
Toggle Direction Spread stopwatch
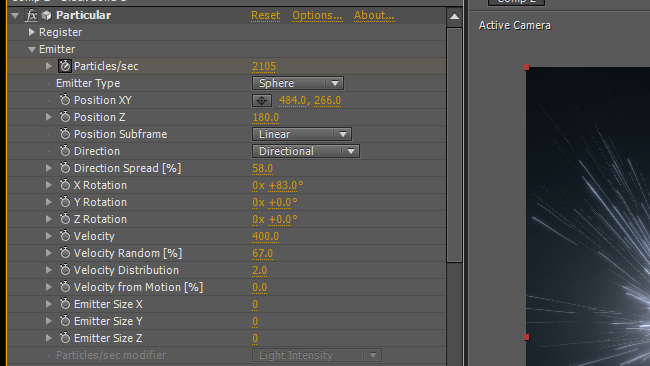[65, 168]
